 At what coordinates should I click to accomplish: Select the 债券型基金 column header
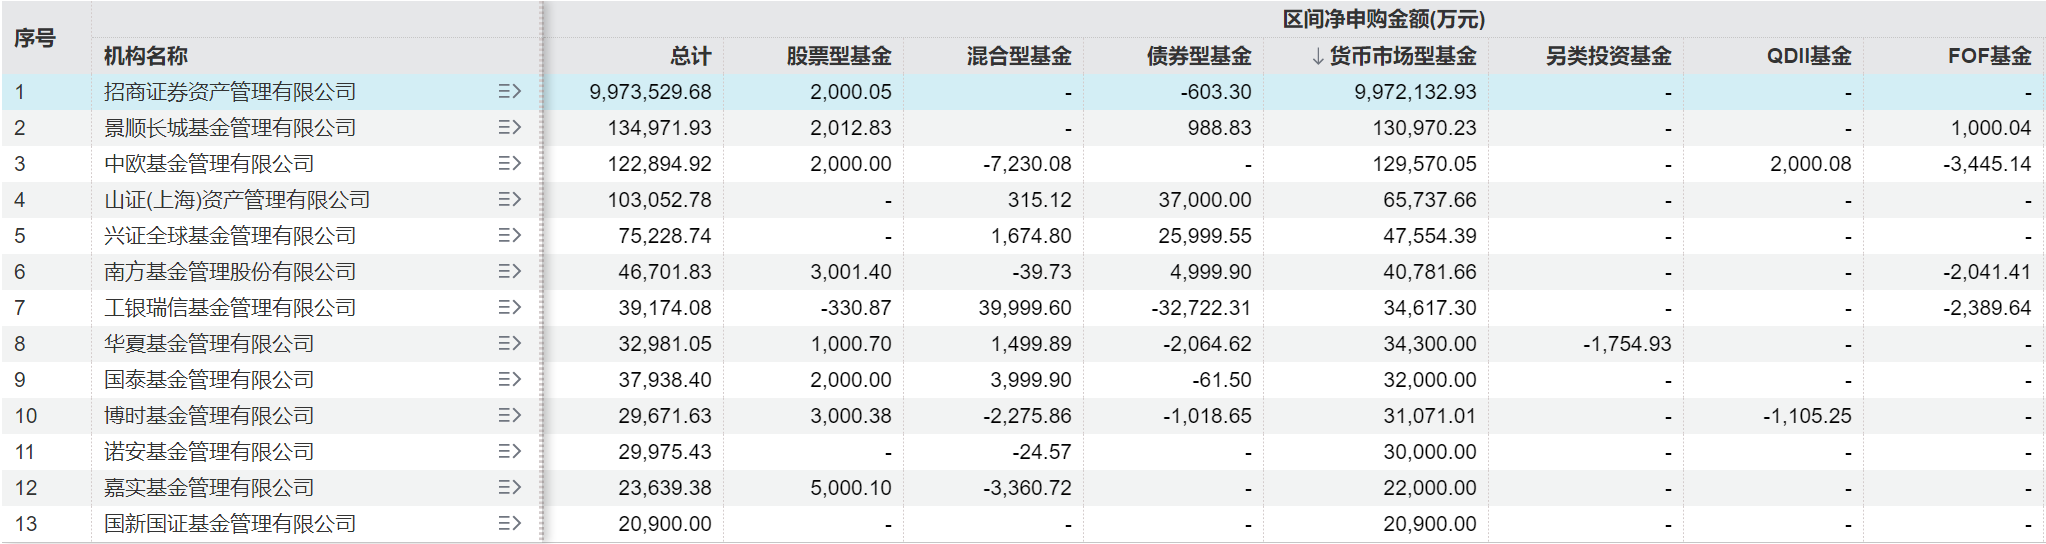coord(1198,56)
